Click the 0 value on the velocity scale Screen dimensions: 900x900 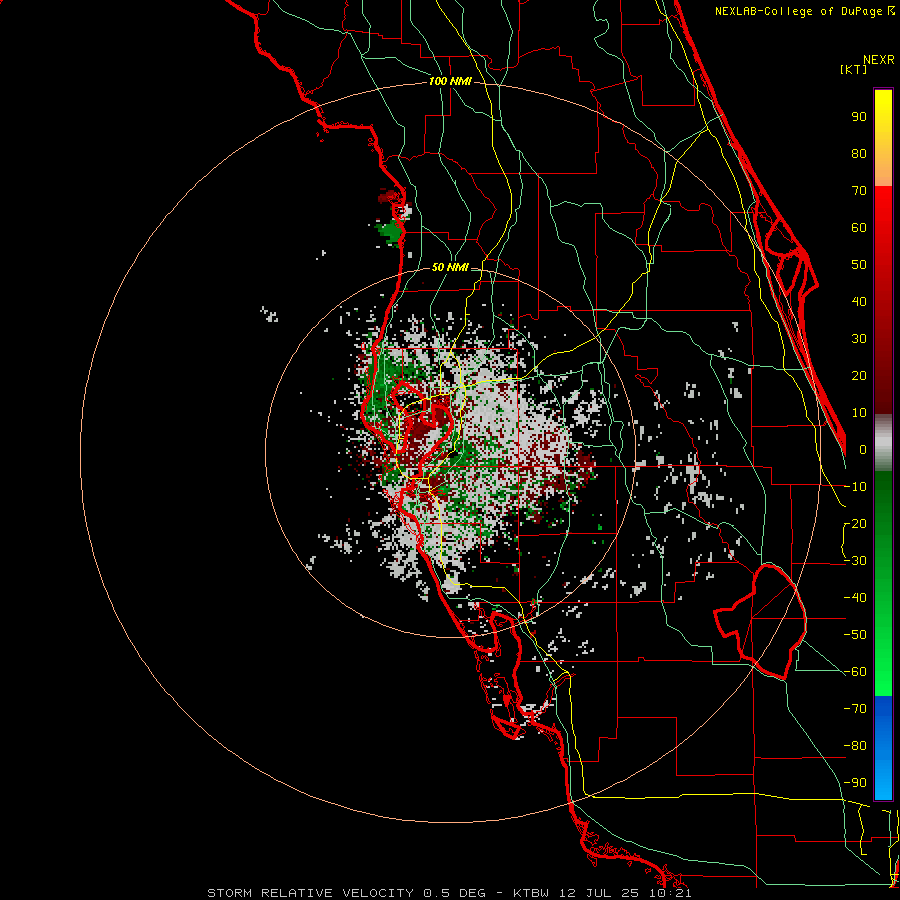[x=863, y=450]
